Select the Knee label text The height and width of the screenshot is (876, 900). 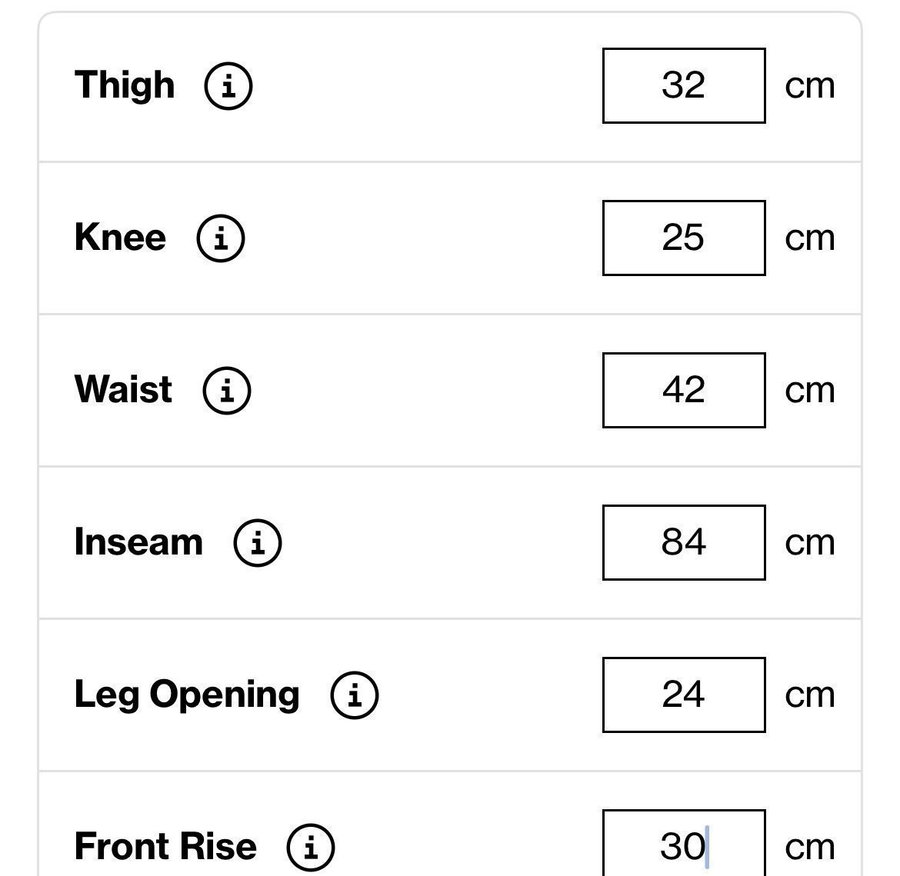coord(120,238)
